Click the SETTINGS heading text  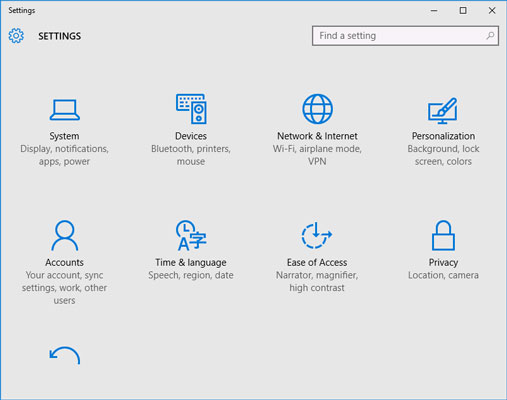click(59, 36)
